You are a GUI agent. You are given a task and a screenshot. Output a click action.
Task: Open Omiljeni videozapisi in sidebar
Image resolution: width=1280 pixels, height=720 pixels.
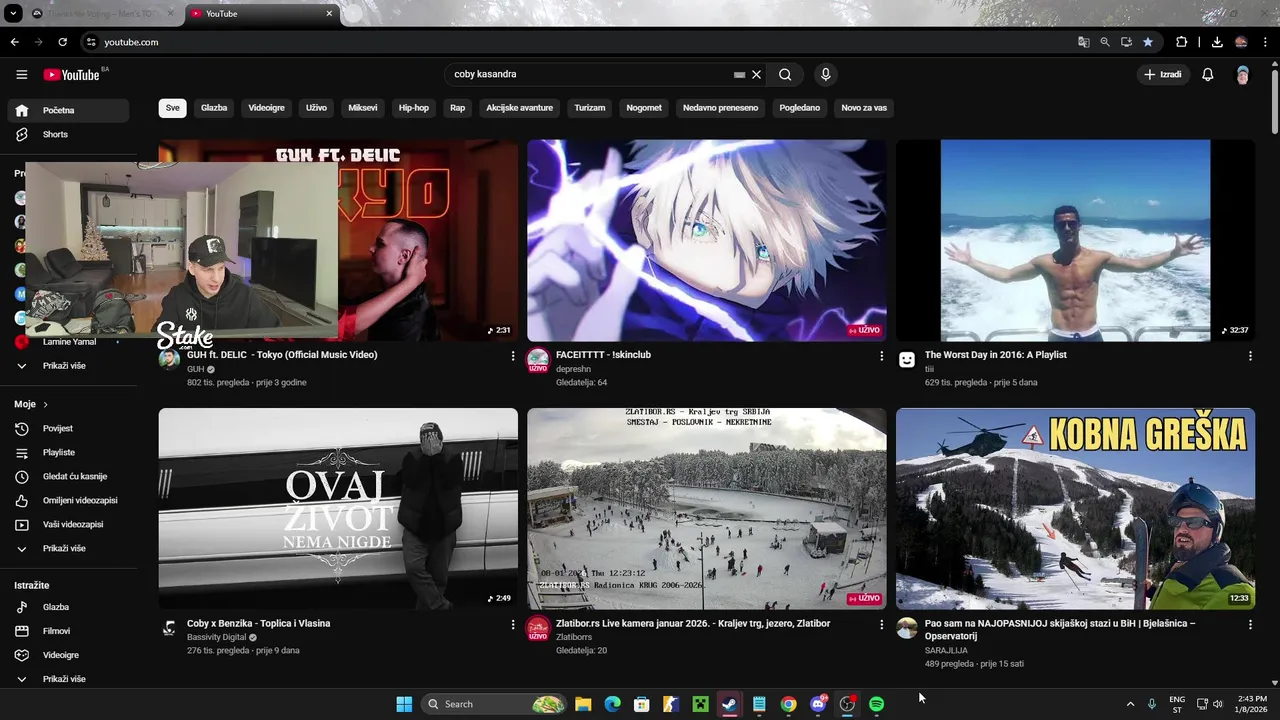[x=70, y=500]
